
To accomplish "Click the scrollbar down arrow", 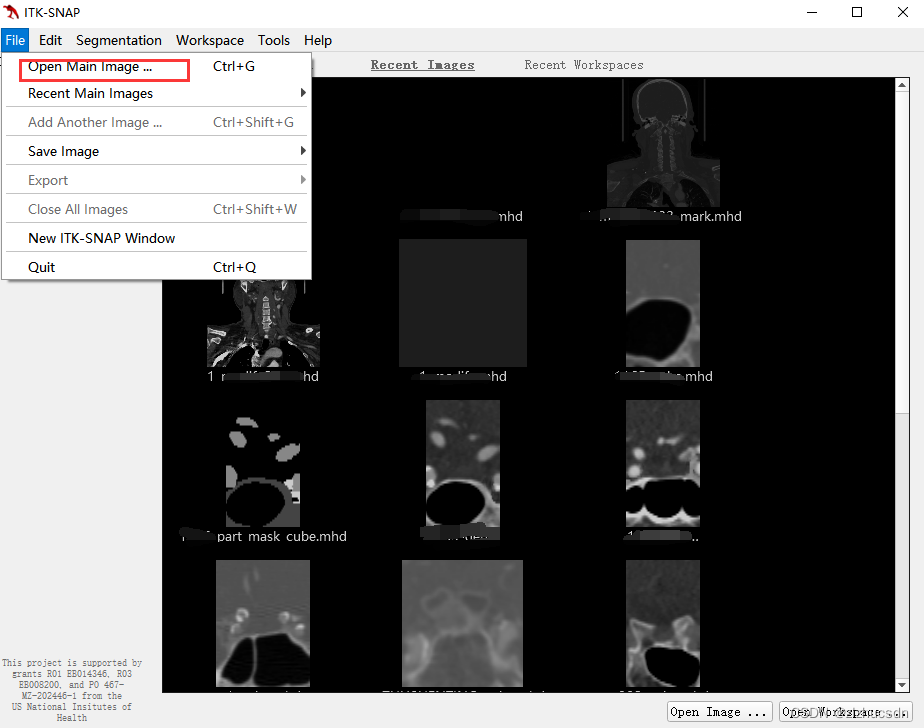I will (x=902, y=685).
